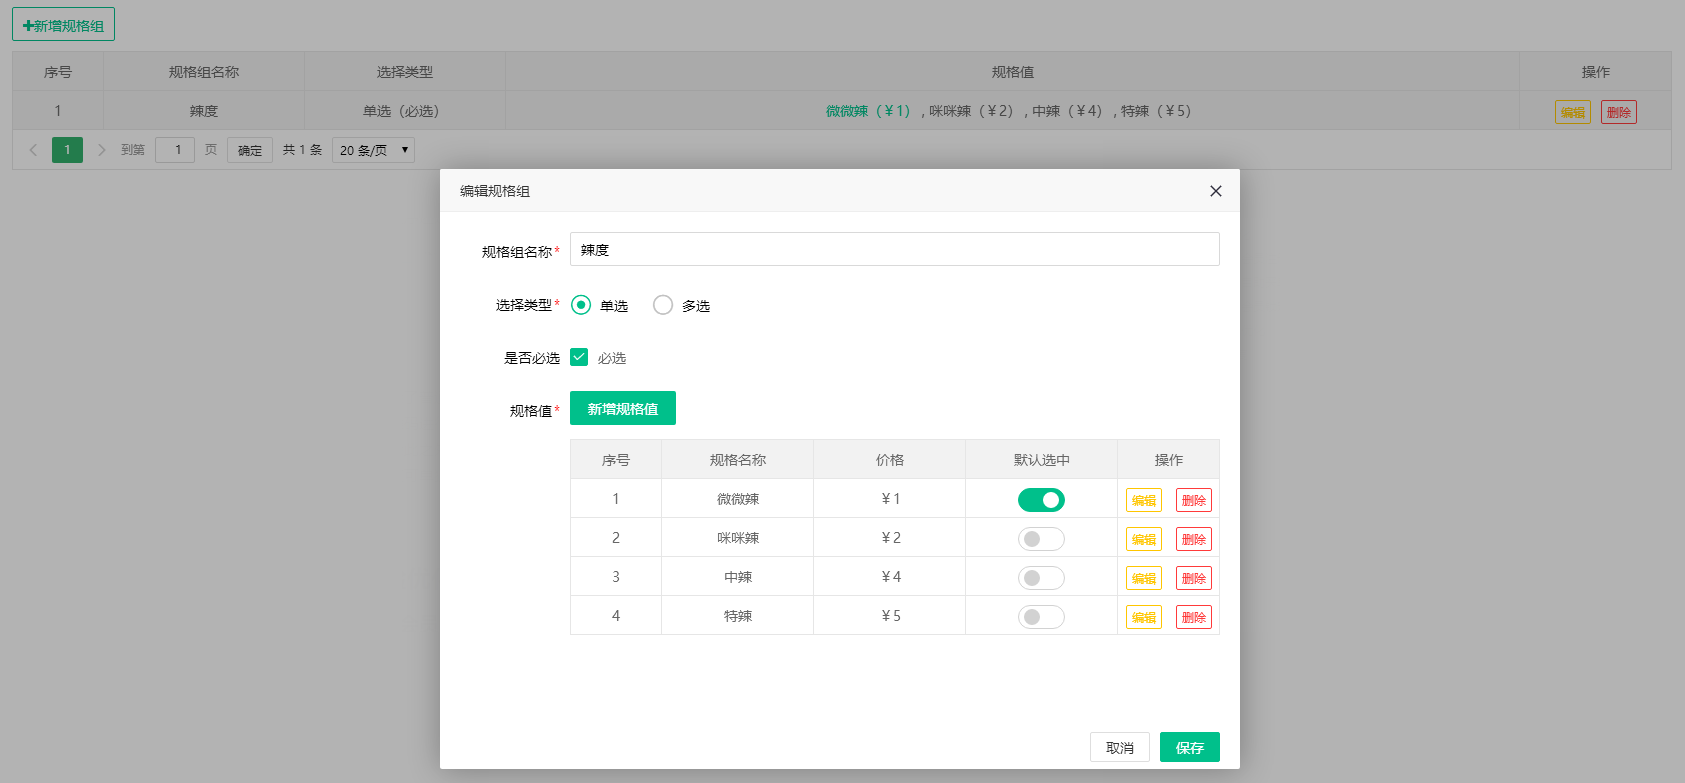Screen dimensions: 1685x783
Task: Click the 新增规格组 plus button
Action: (x=63, y=25)
